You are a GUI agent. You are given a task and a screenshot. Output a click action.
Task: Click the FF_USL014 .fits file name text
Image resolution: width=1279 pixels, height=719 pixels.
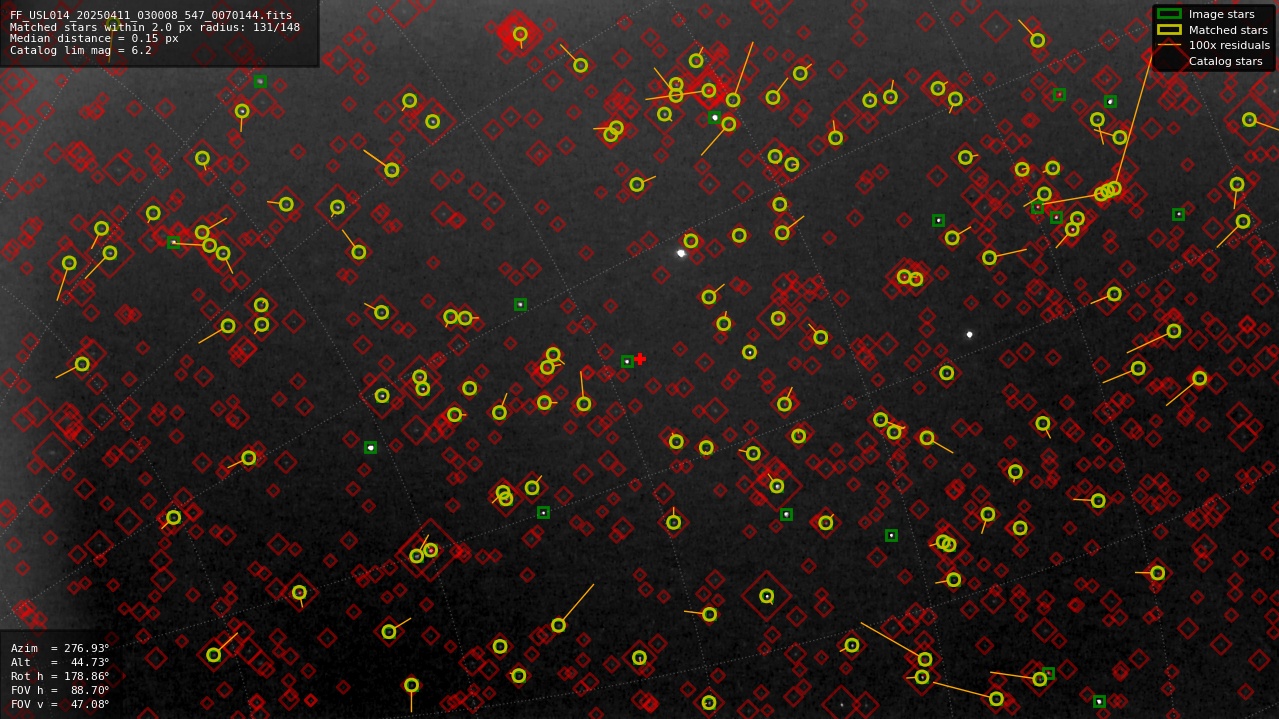pos(151,16)
